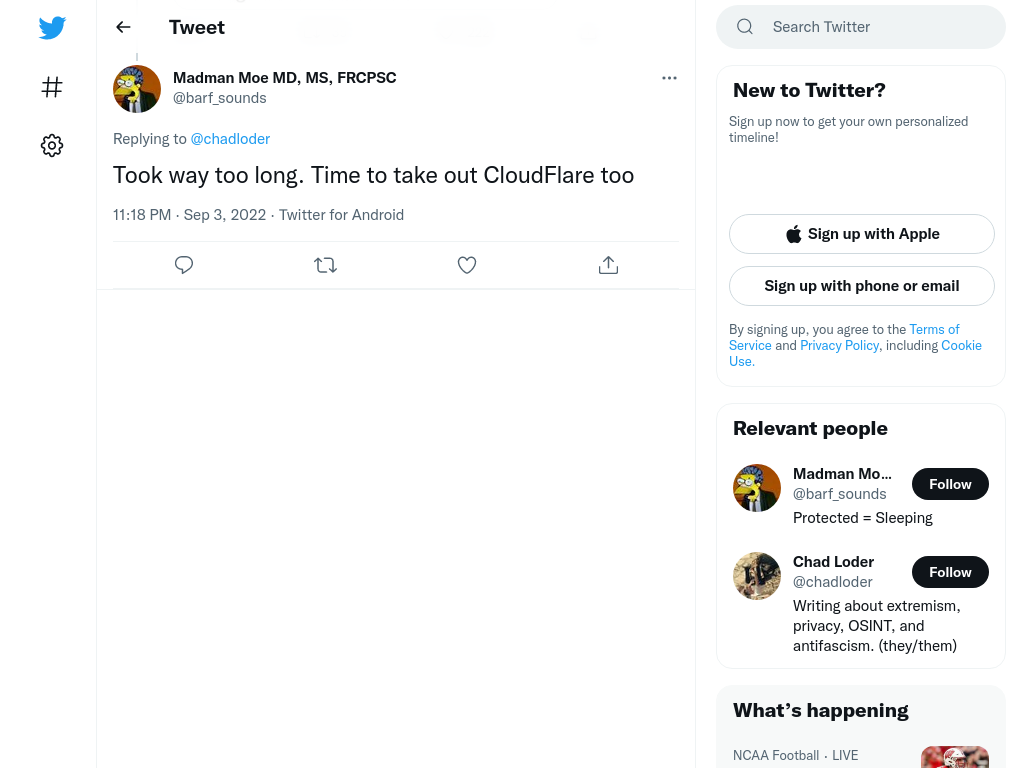Image resolution: width=1024 pixels, height=768 pixels.
Task: Follow Madman Moe @barf_sounds
Action: pos(950,484)
